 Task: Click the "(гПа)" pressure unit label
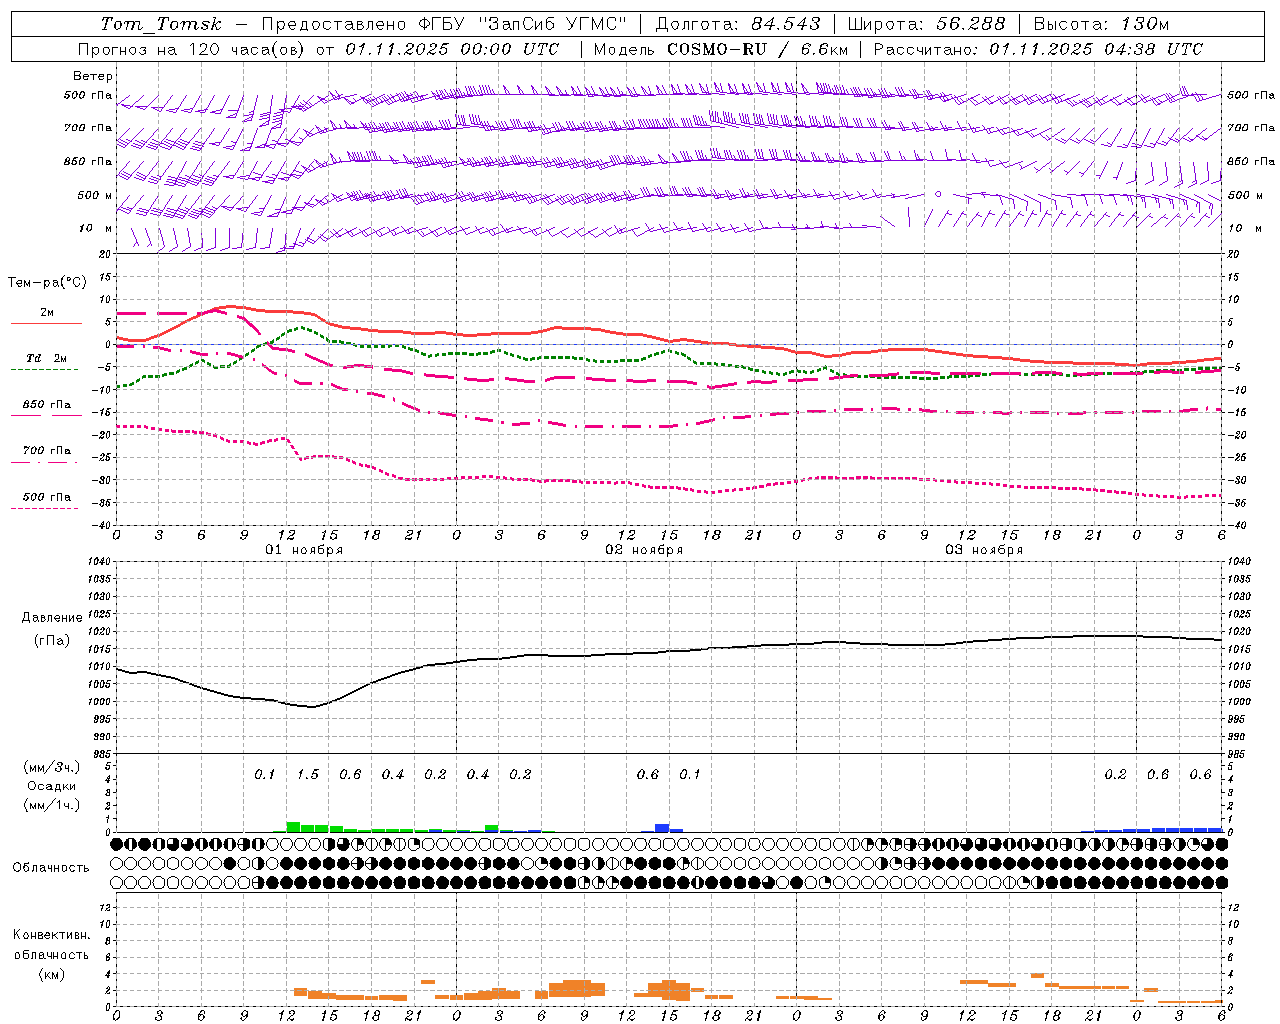[x=52, y=640]
